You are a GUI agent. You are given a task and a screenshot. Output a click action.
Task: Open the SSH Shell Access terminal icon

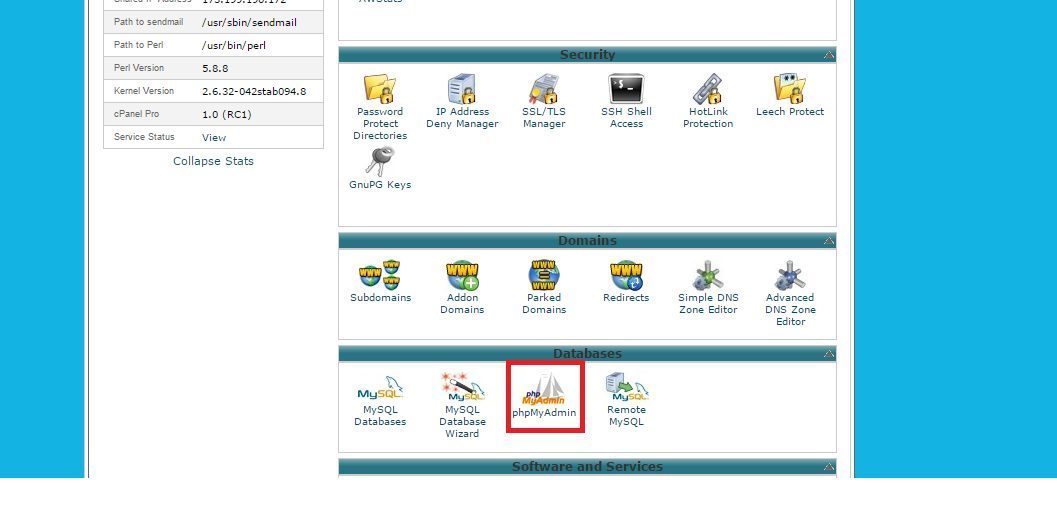click(x=626, y=88)
